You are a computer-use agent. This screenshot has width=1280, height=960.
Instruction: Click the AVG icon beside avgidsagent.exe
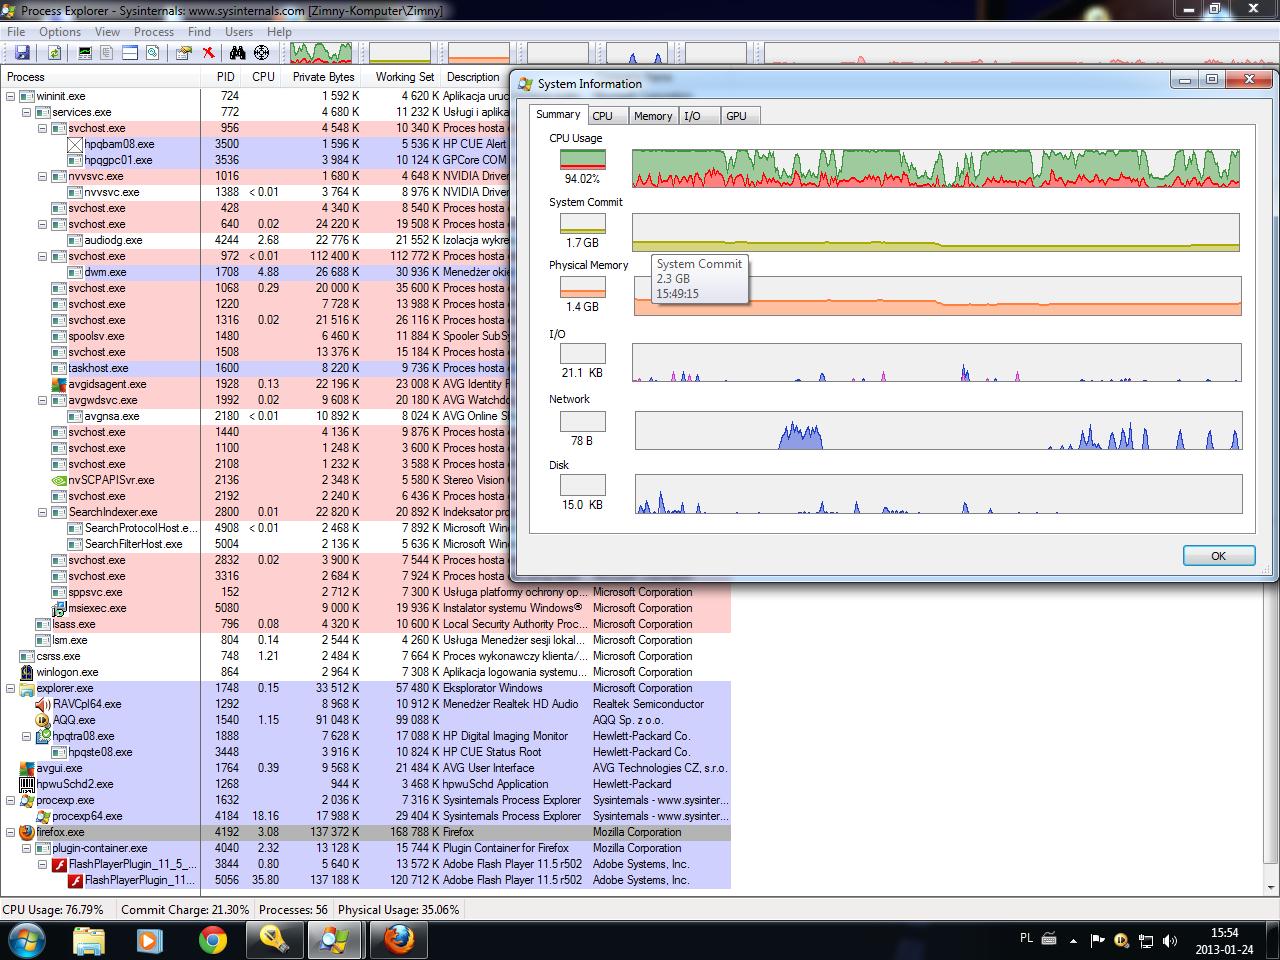(x=60, y=384)
